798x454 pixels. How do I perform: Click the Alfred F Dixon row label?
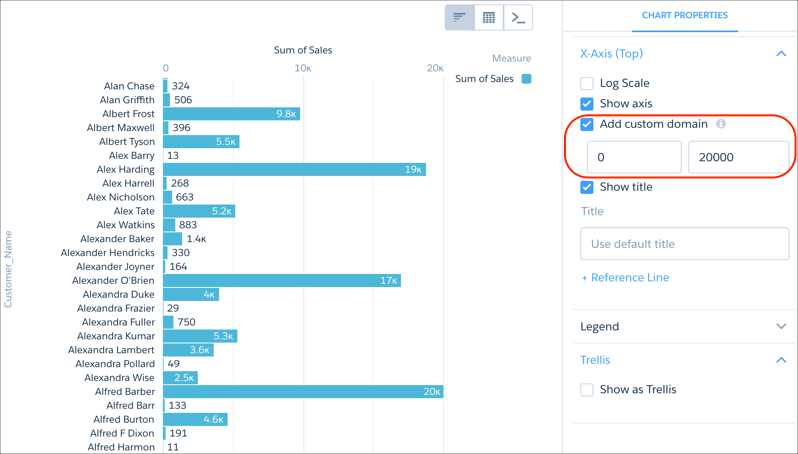[122, 433]
